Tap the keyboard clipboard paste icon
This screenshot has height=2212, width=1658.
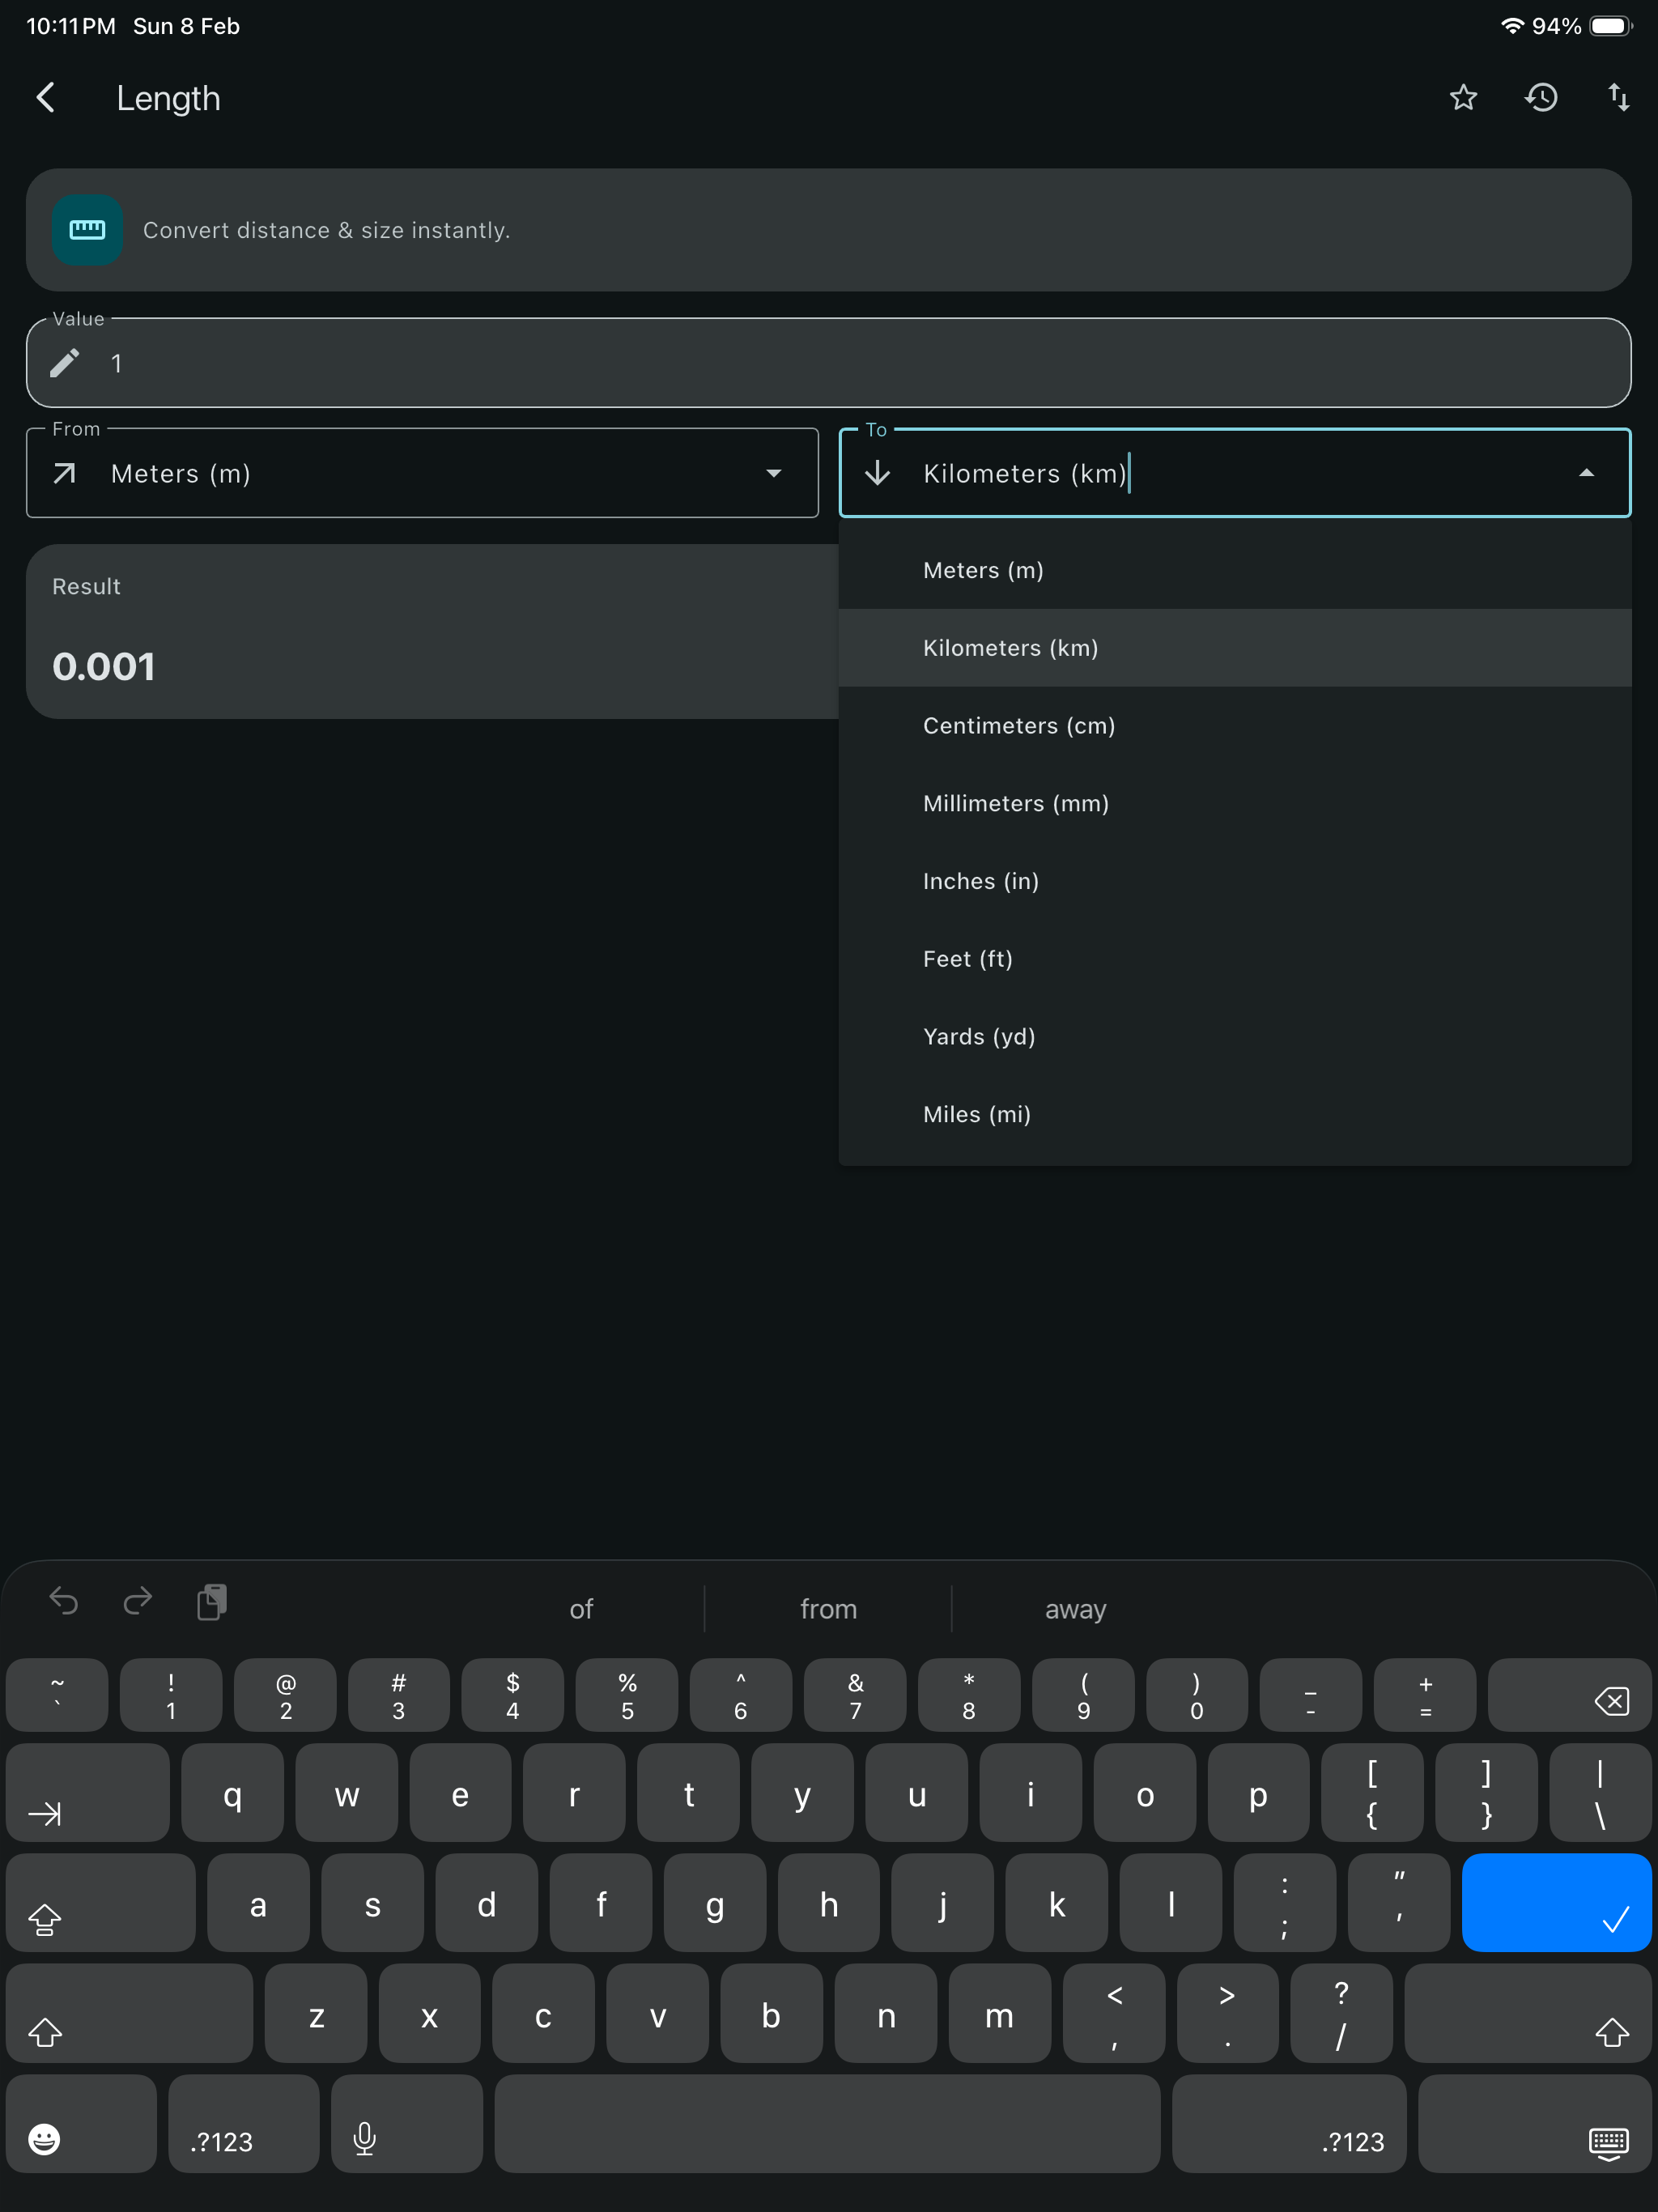212,1601
